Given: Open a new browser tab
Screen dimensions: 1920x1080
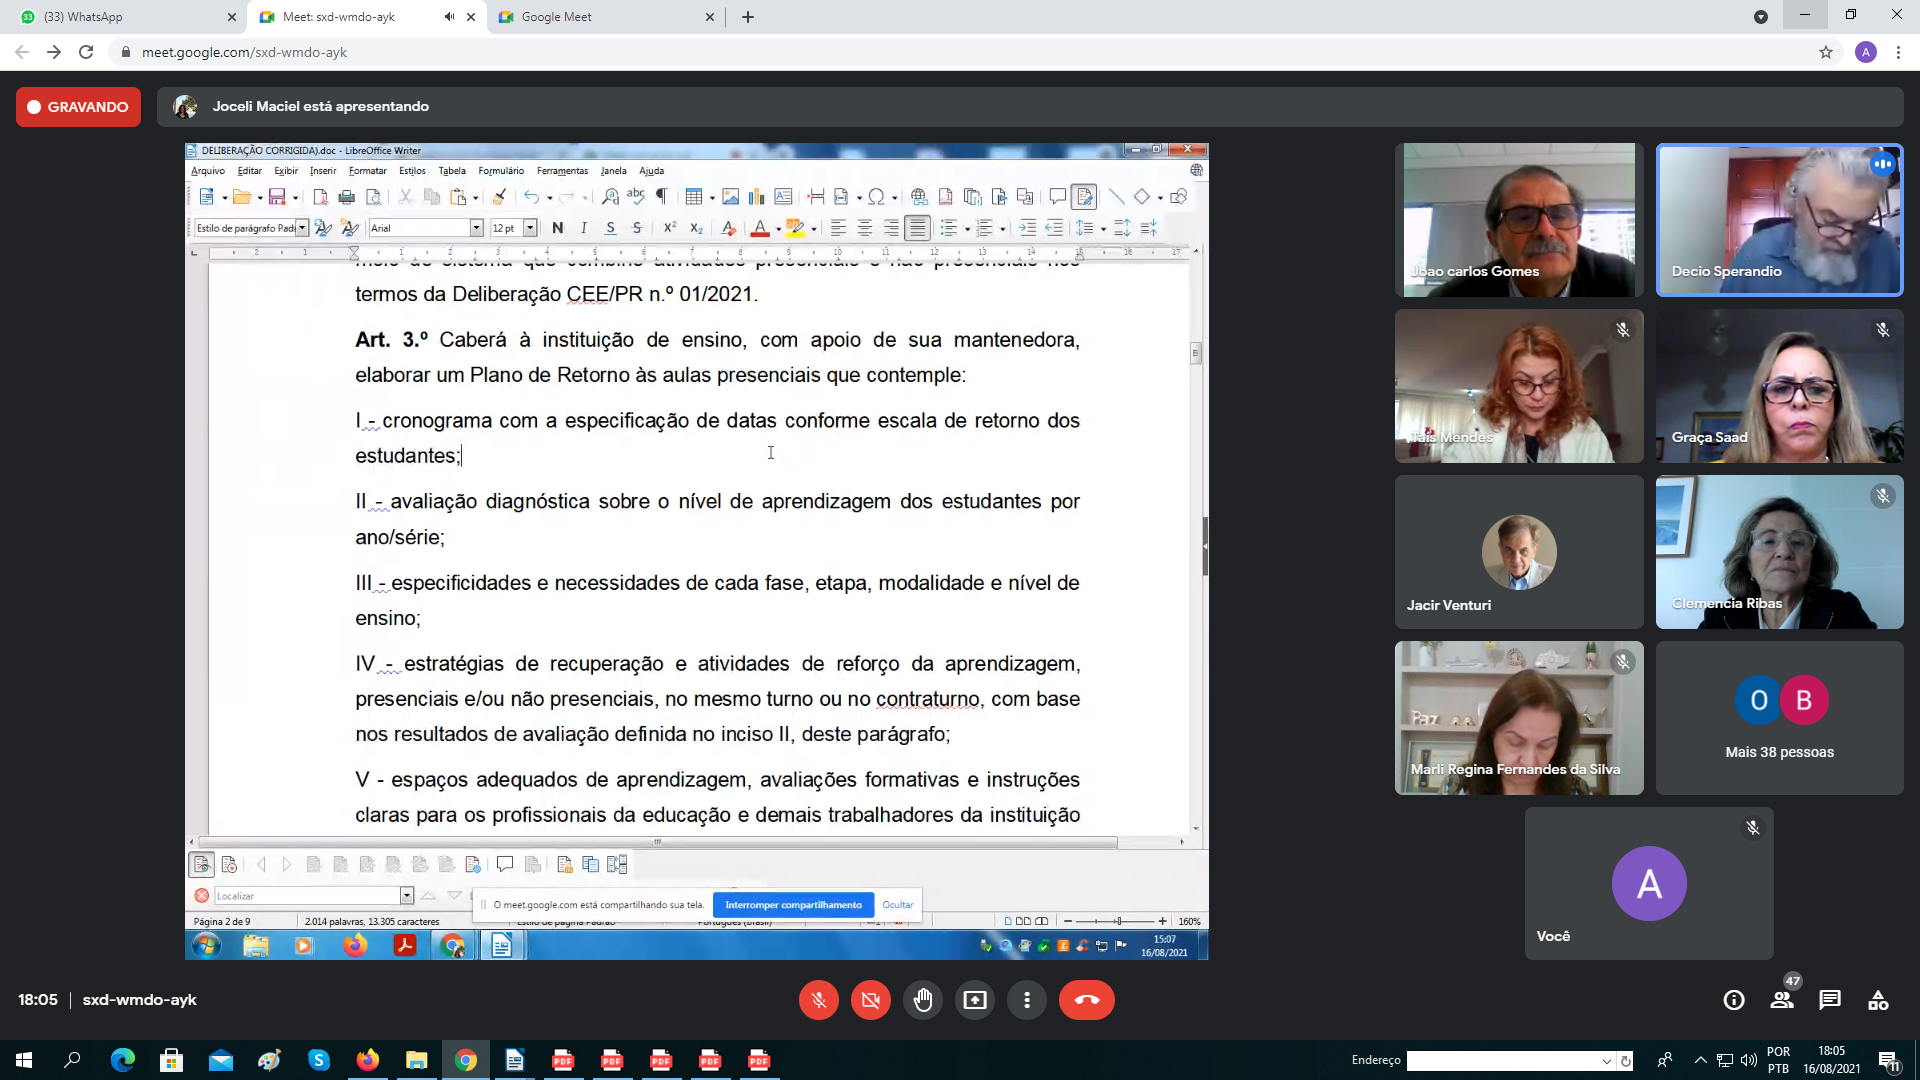Looking at the screenshot, I should [748, 17].
